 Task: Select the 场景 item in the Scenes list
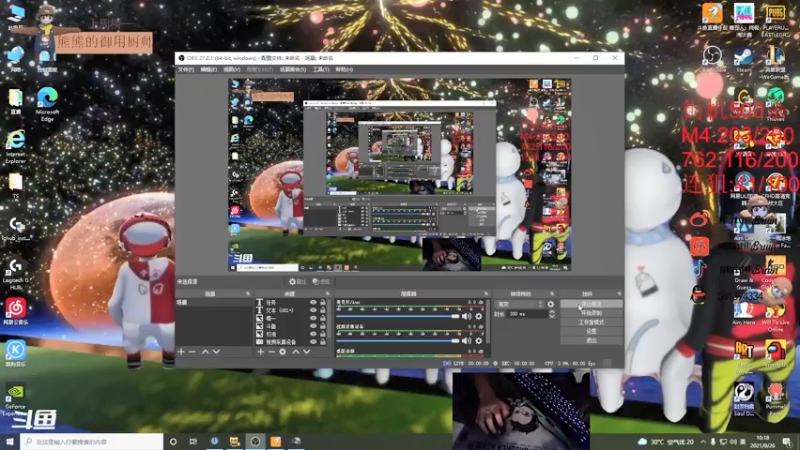pos(214,303)
